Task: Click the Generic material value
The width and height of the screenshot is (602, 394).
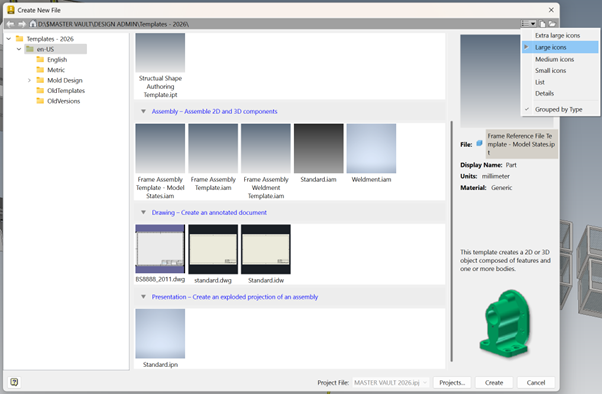Action: (x=501, y=188)
